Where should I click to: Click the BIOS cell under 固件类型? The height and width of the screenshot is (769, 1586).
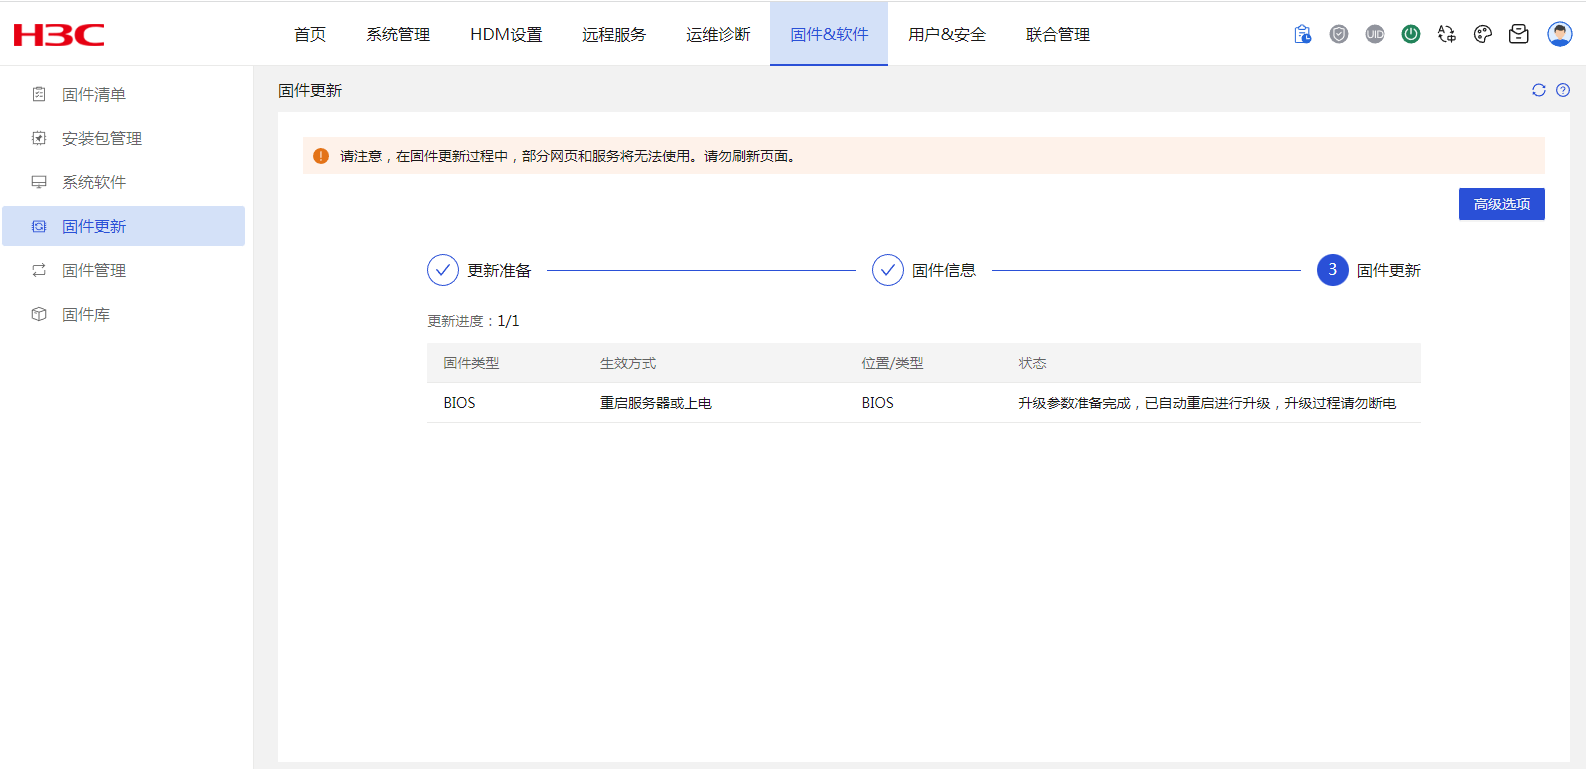pyautogui.click(x=460, y=403)
